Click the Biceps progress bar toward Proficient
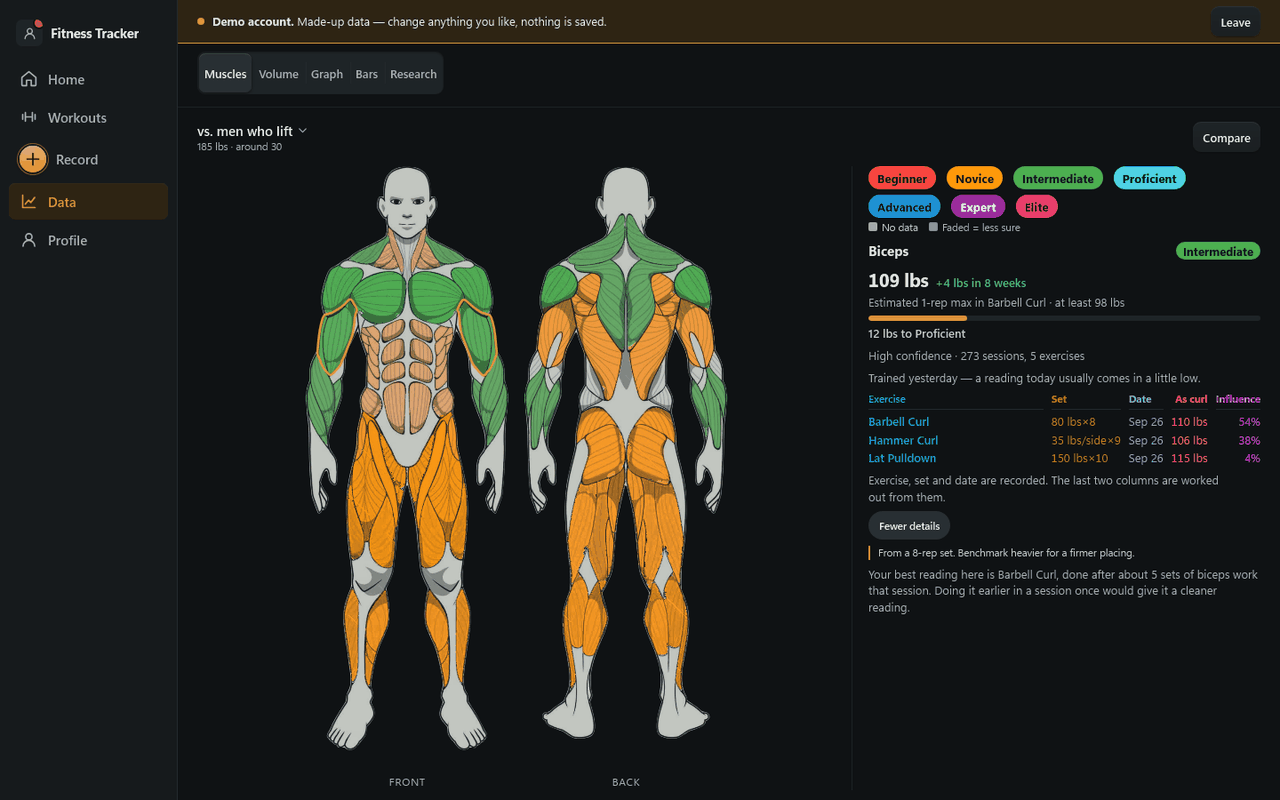1280x800 pixels. click(1064, 318)
